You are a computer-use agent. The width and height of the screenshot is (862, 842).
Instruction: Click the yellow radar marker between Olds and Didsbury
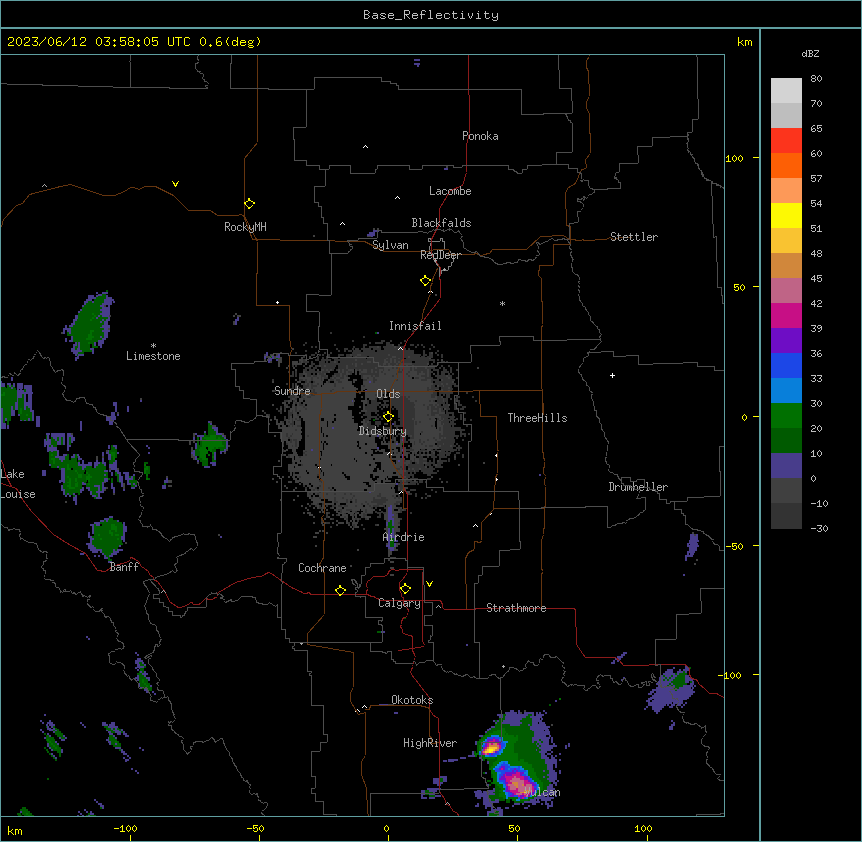pyautogui.click(x=388, y=417)
